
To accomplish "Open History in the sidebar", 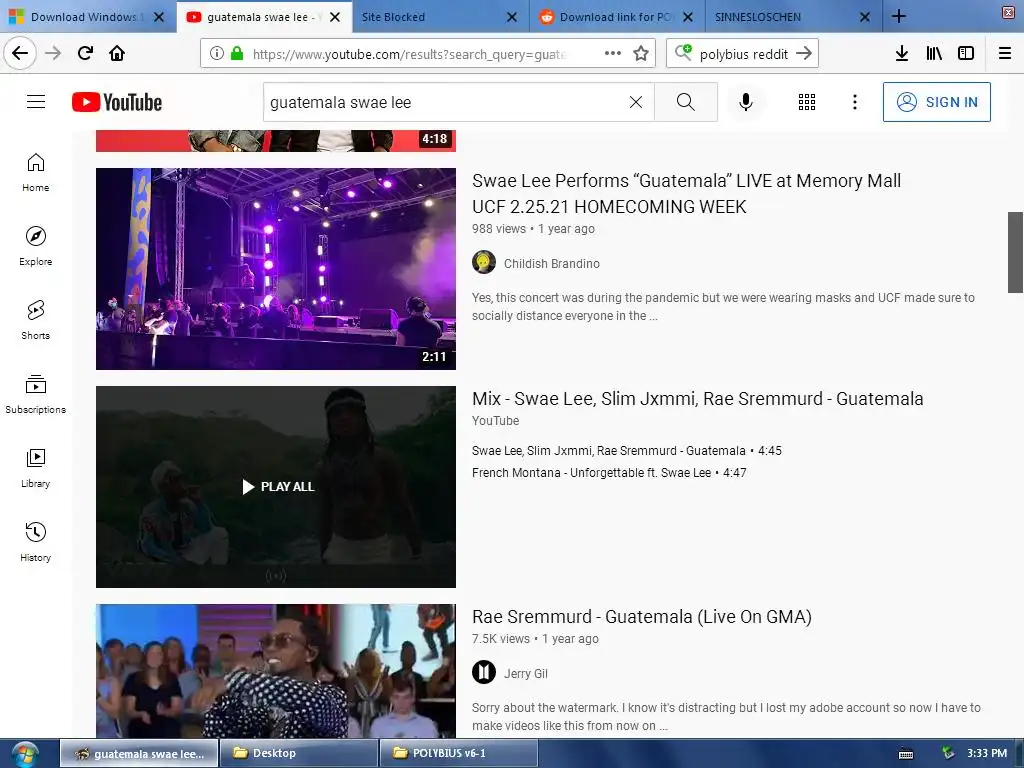I will coord(35,542).
